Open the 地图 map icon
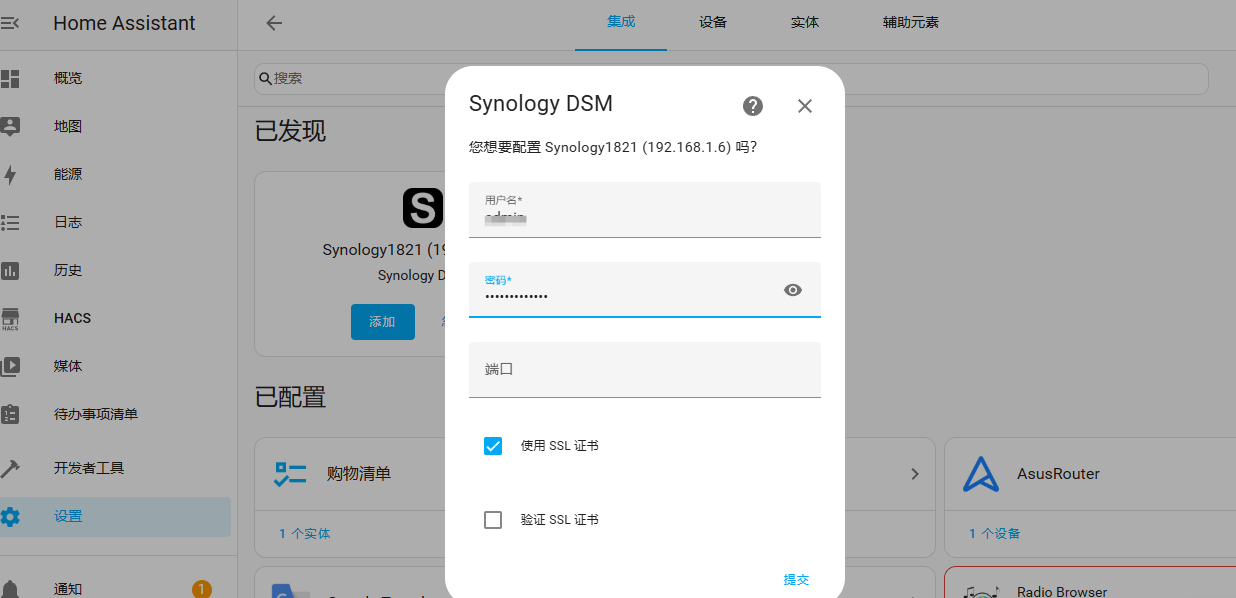The height and width of the screenshot is (598, 1236). pos(10,126)
